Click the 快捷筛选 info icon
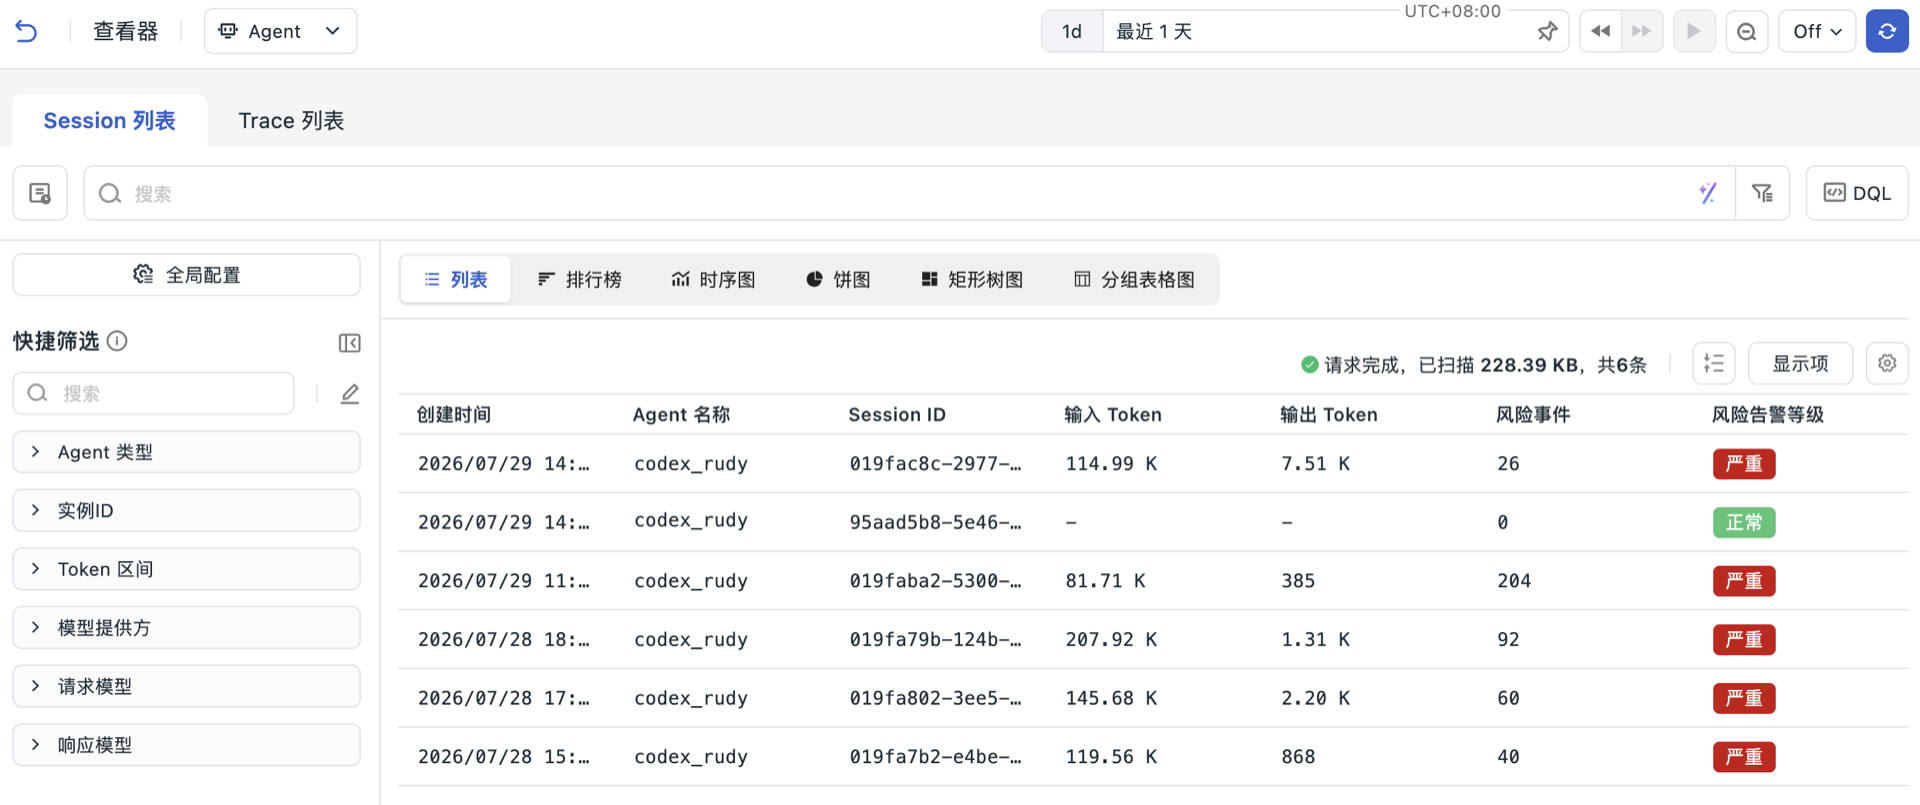Viewport: 1920px width, 805px height. click(x=117, y=341)
